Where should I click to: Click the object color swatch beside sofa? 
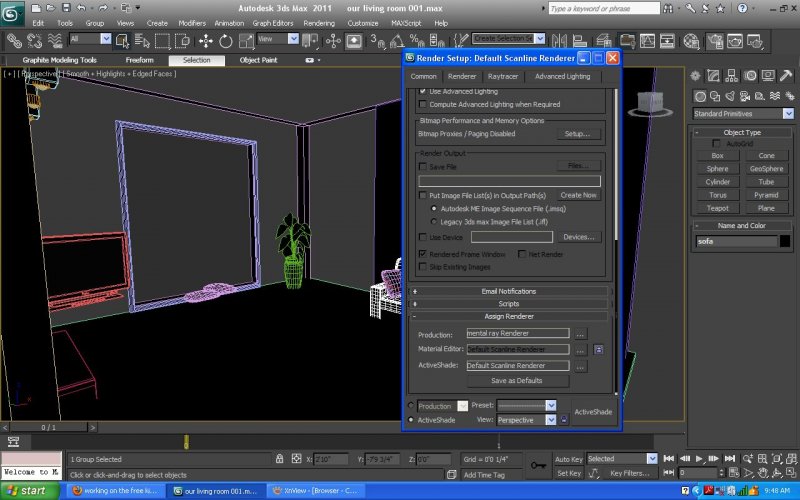tap(785, 241)
